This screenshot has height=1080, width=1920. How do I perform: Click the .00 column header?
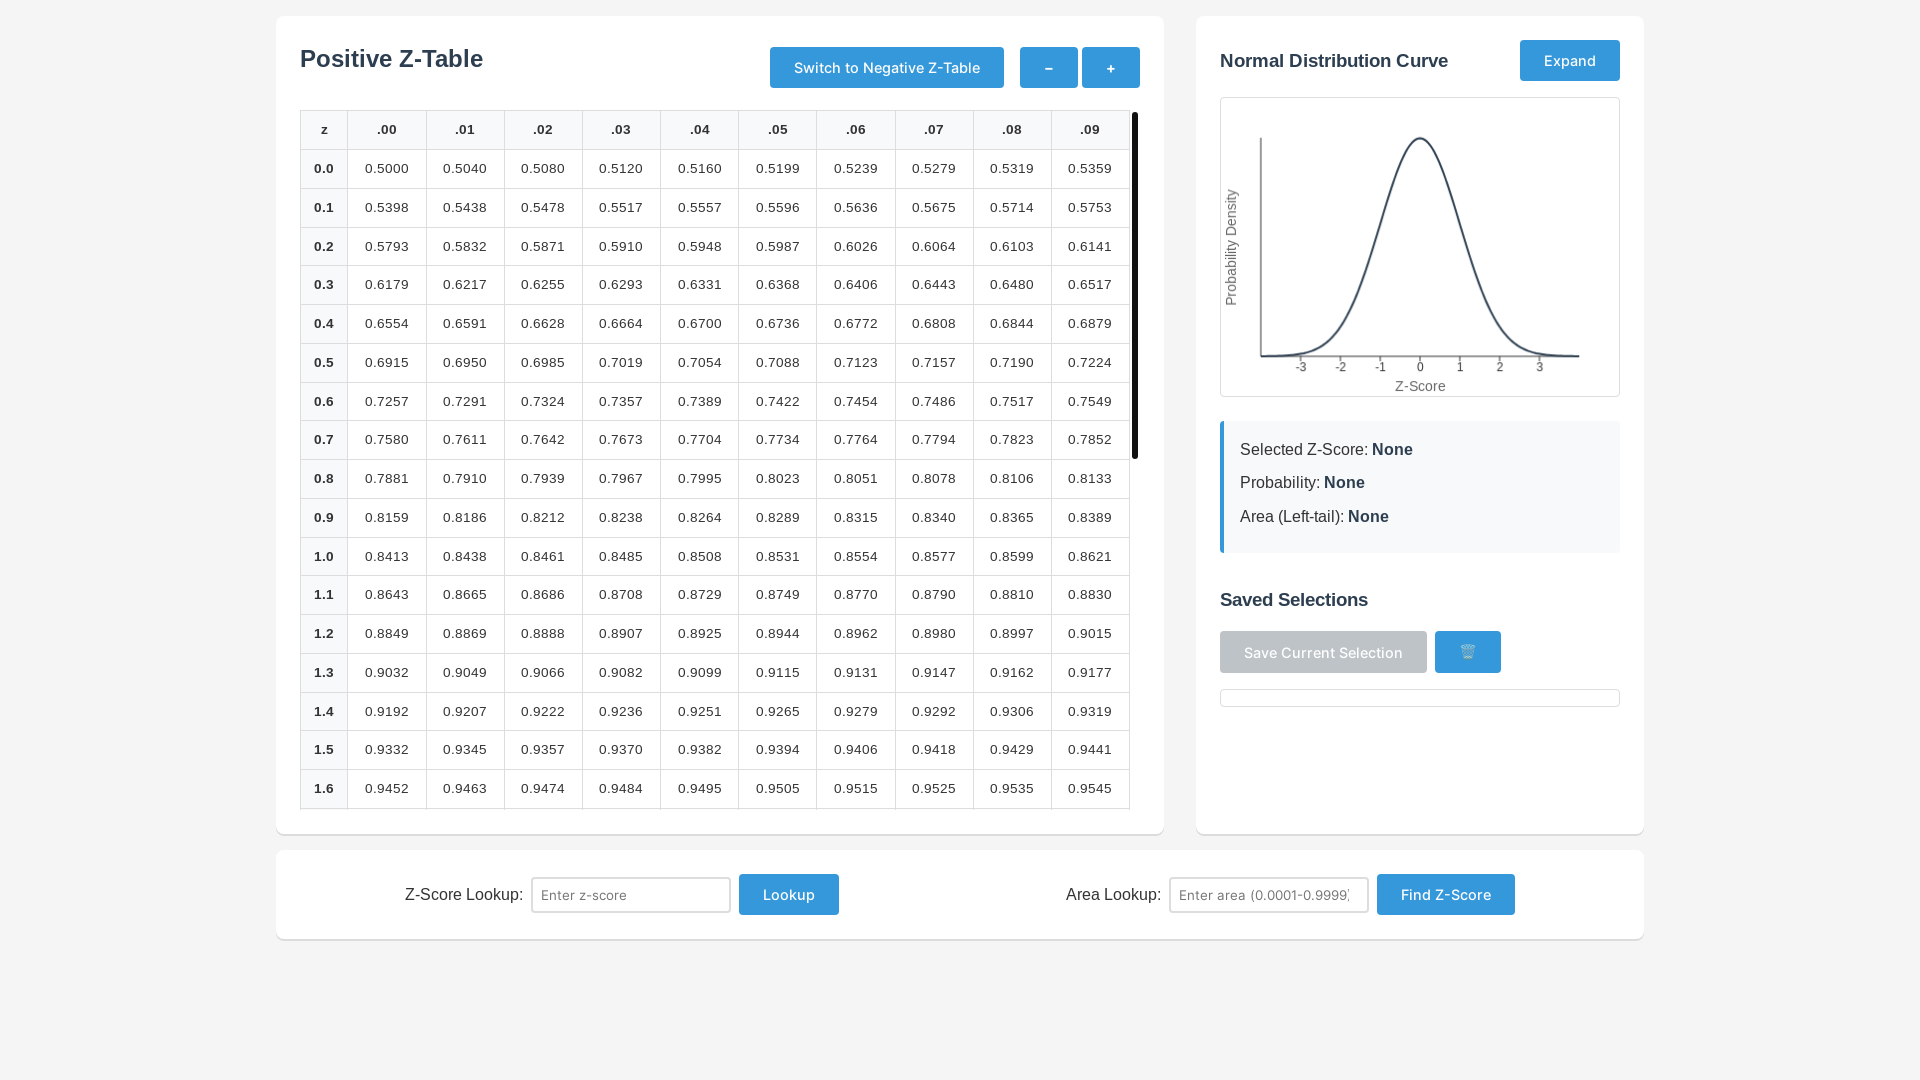(387, 130)
